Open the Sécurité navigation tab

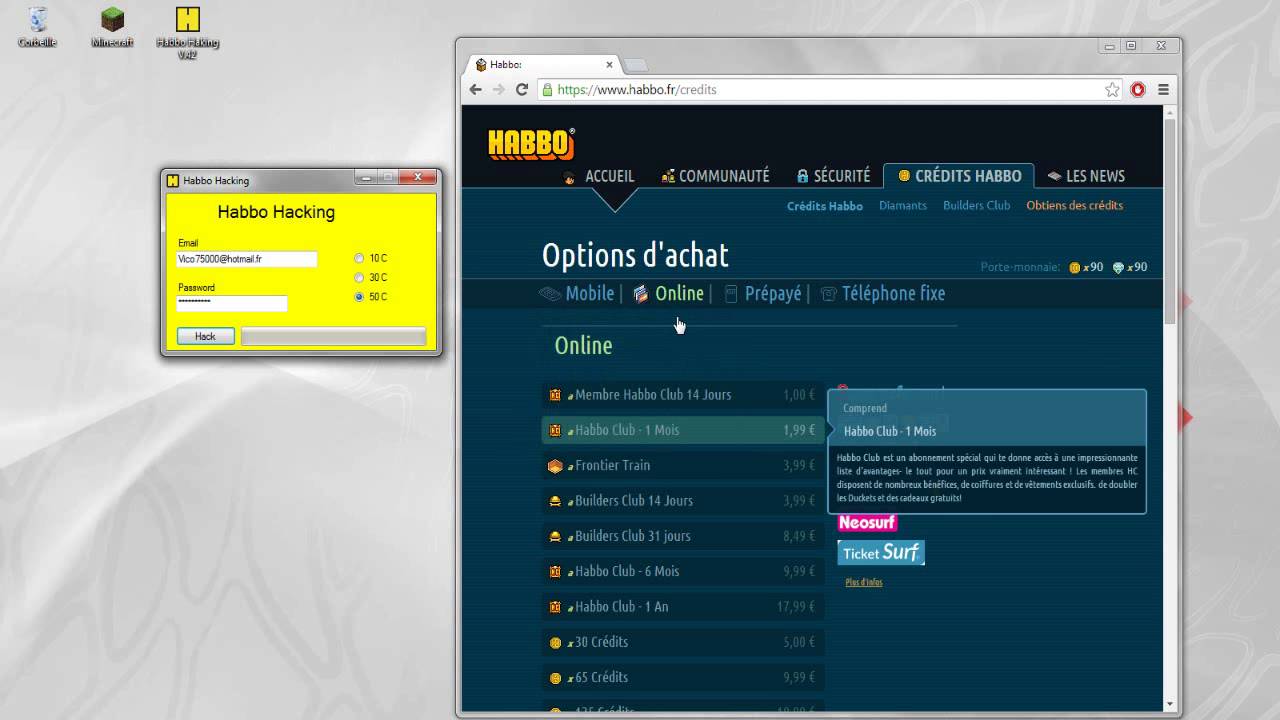click(x=833, y=176)
